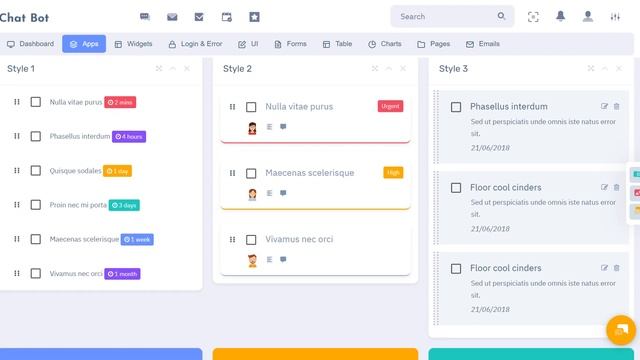Delete the Phasellus interdum task in Style 3
The width and height of the screenshot is (640, 360).
coord(616,106)
